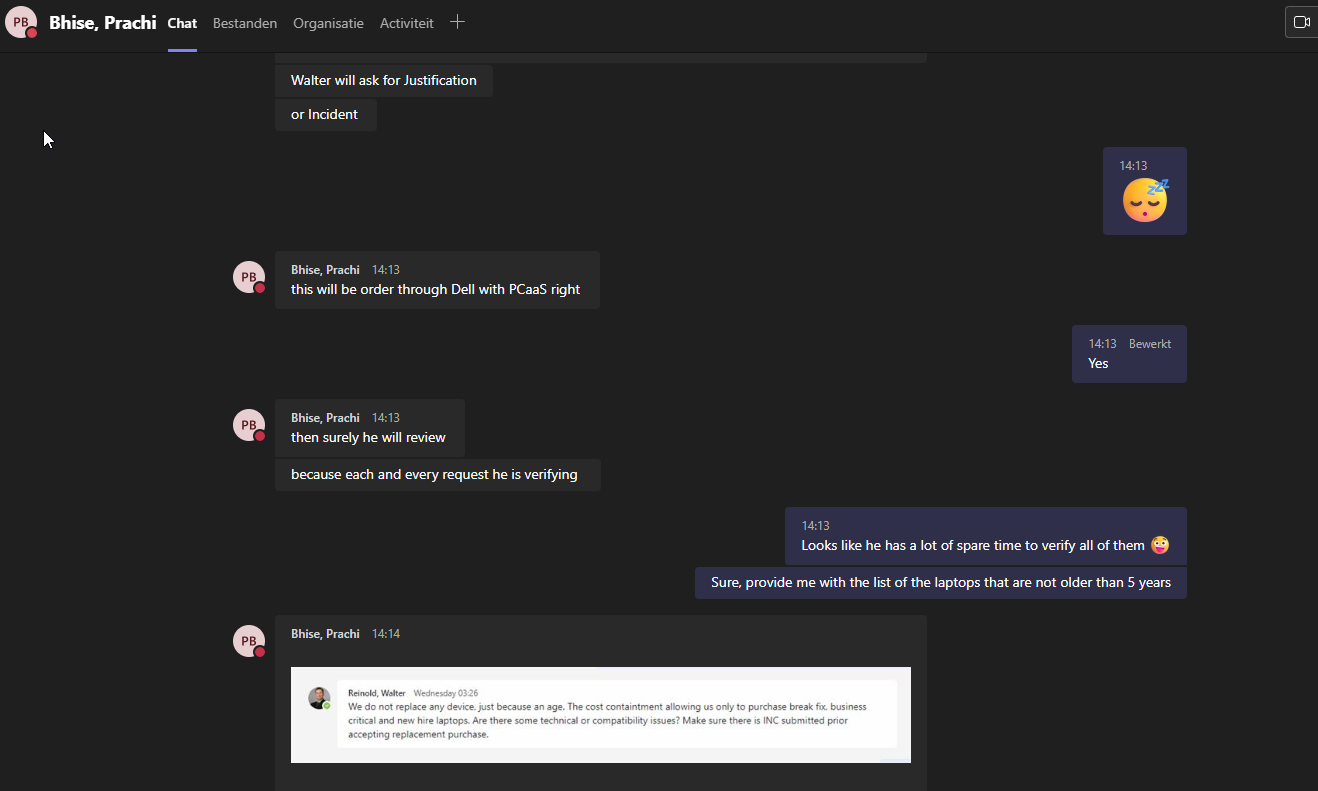Click the tongue-out emoji in message
The height and width of the screenshot is (791, 1318).
[1160, 545]
